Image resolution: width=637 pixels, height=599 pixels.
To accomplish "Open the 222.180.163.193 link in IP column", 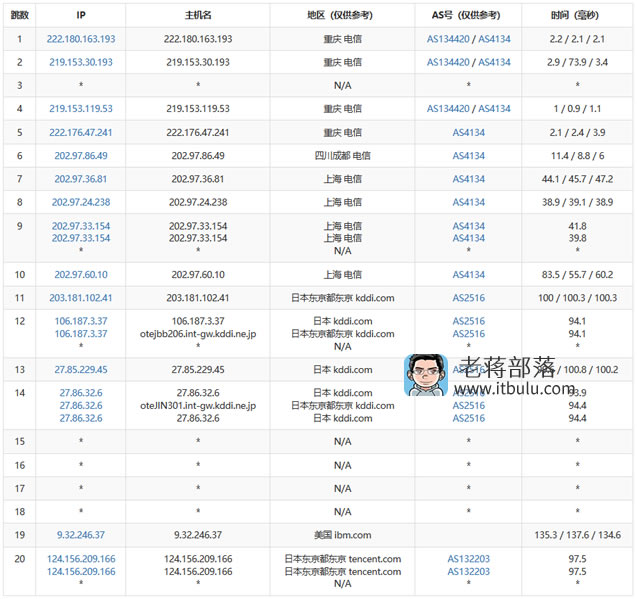I will [81, 39].
